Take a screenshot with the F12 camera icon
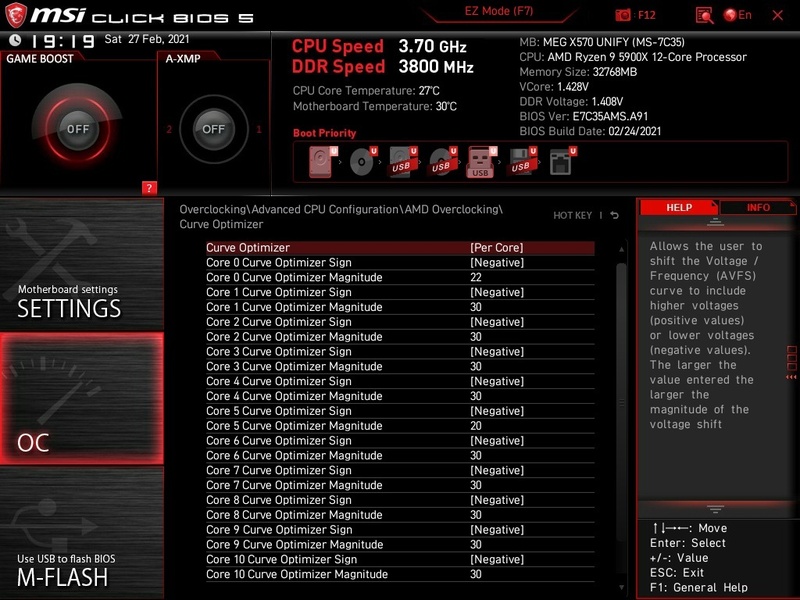The image size is (800, 600). click(622, 15)
